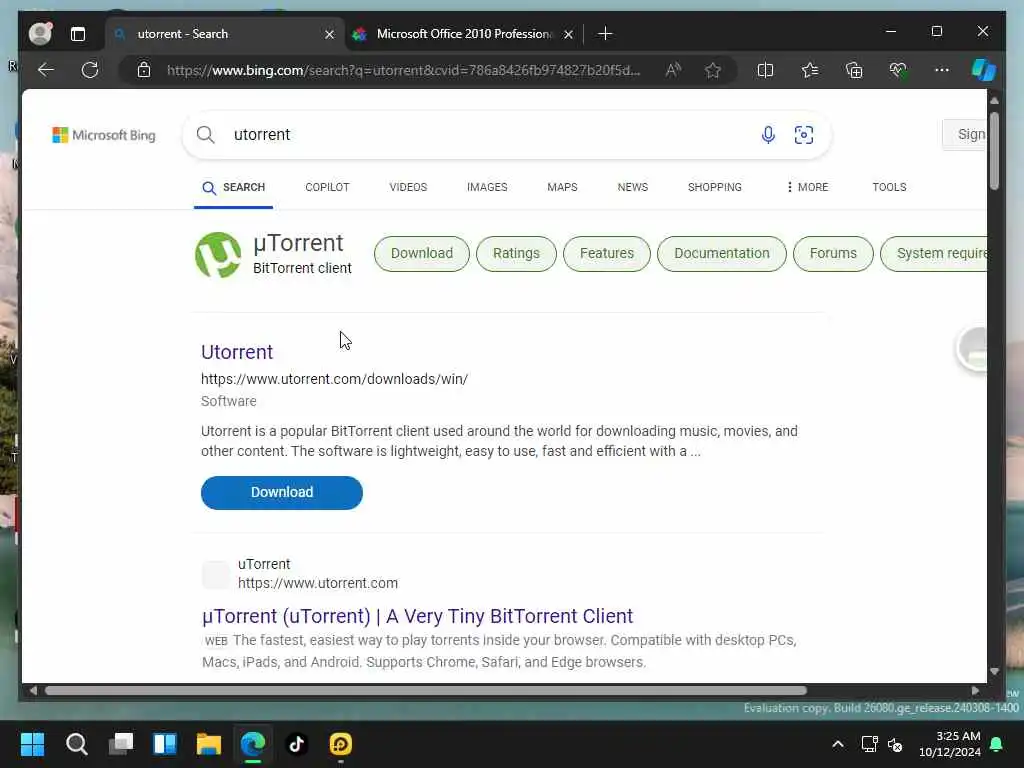
Task: Close the Microsoft Office 2010 tab
Action: coord(569,34)
